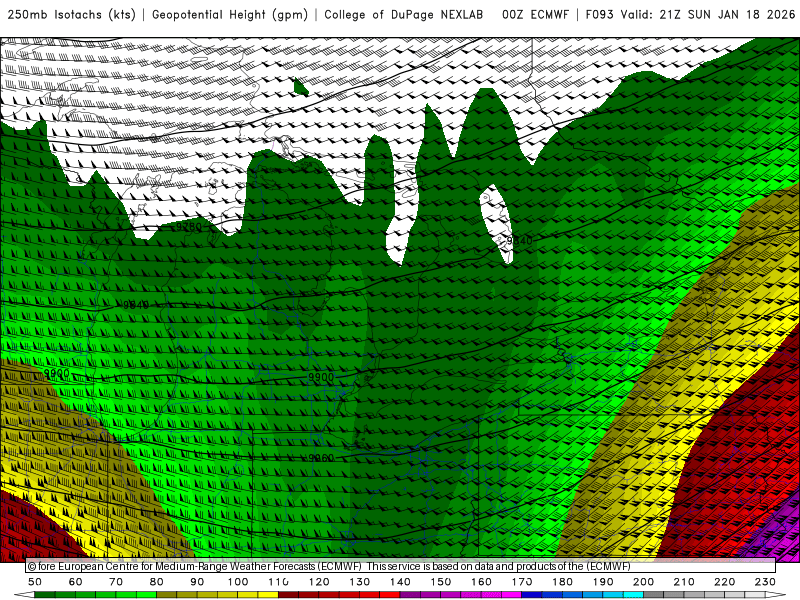
Task: Click the '170' value on the color scale
Action: point(522,582)
